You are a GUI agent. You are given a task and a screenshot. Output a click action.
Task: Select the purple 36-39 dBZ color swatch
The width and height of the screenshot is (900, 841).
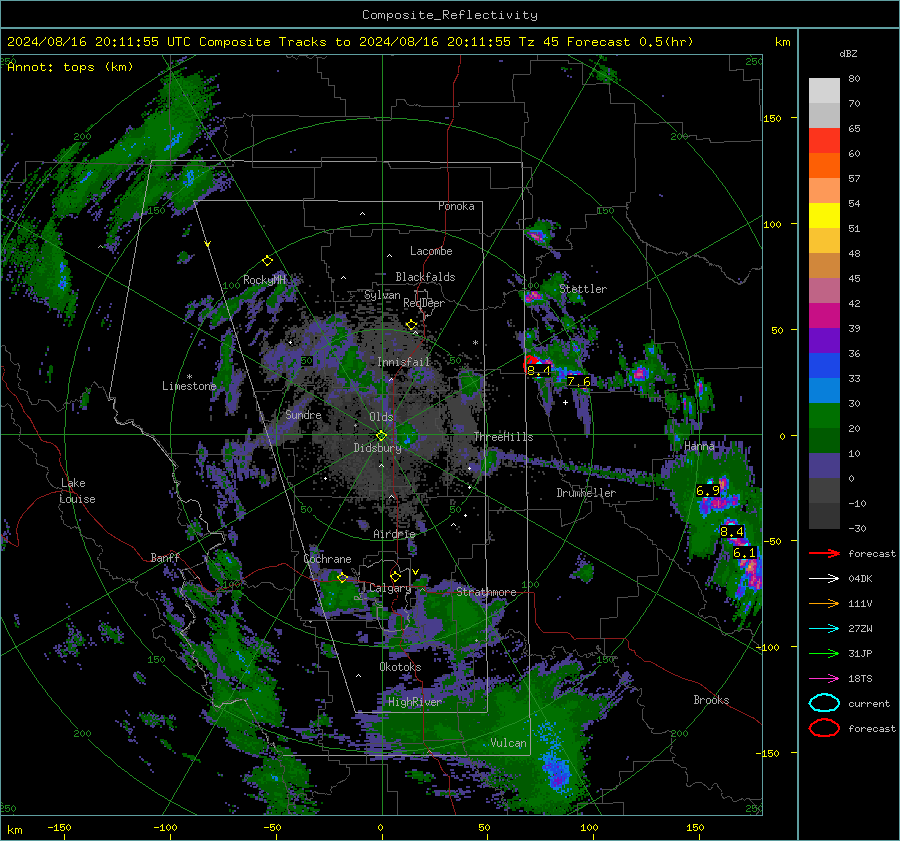824,341
